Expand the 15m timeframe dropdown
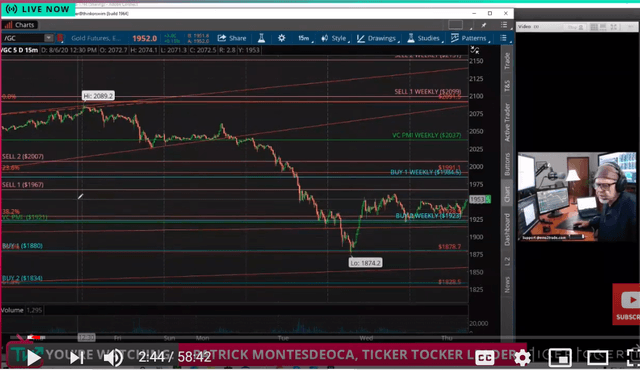640x370 pixels. click(305, 38)
